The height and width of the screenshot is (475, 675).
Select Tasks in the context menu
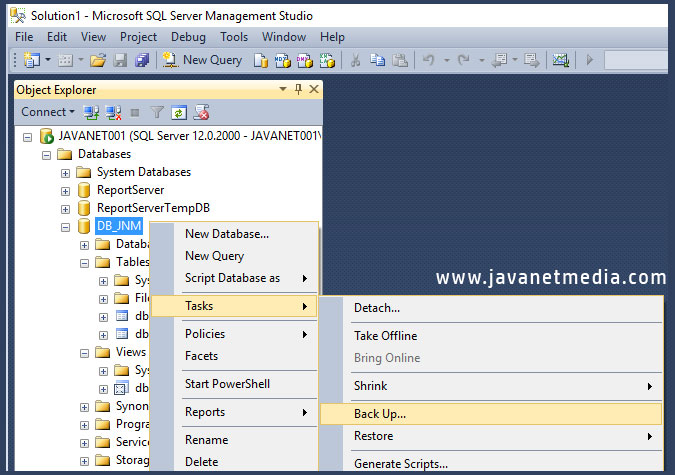click(235, 306)
